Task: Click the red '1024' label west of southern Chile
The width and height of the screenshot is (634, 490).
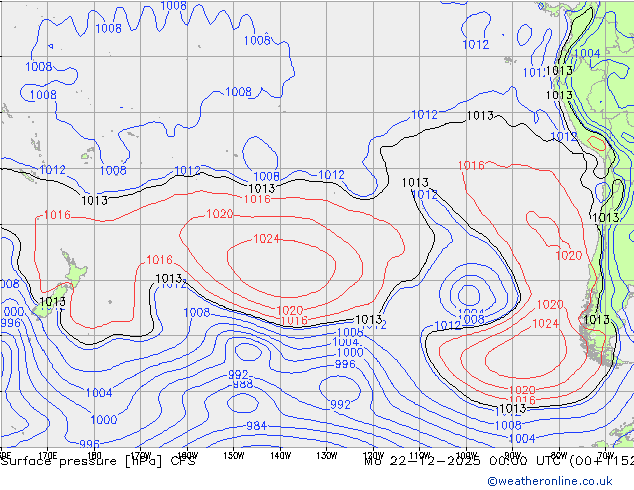Action: pos(545,323)
